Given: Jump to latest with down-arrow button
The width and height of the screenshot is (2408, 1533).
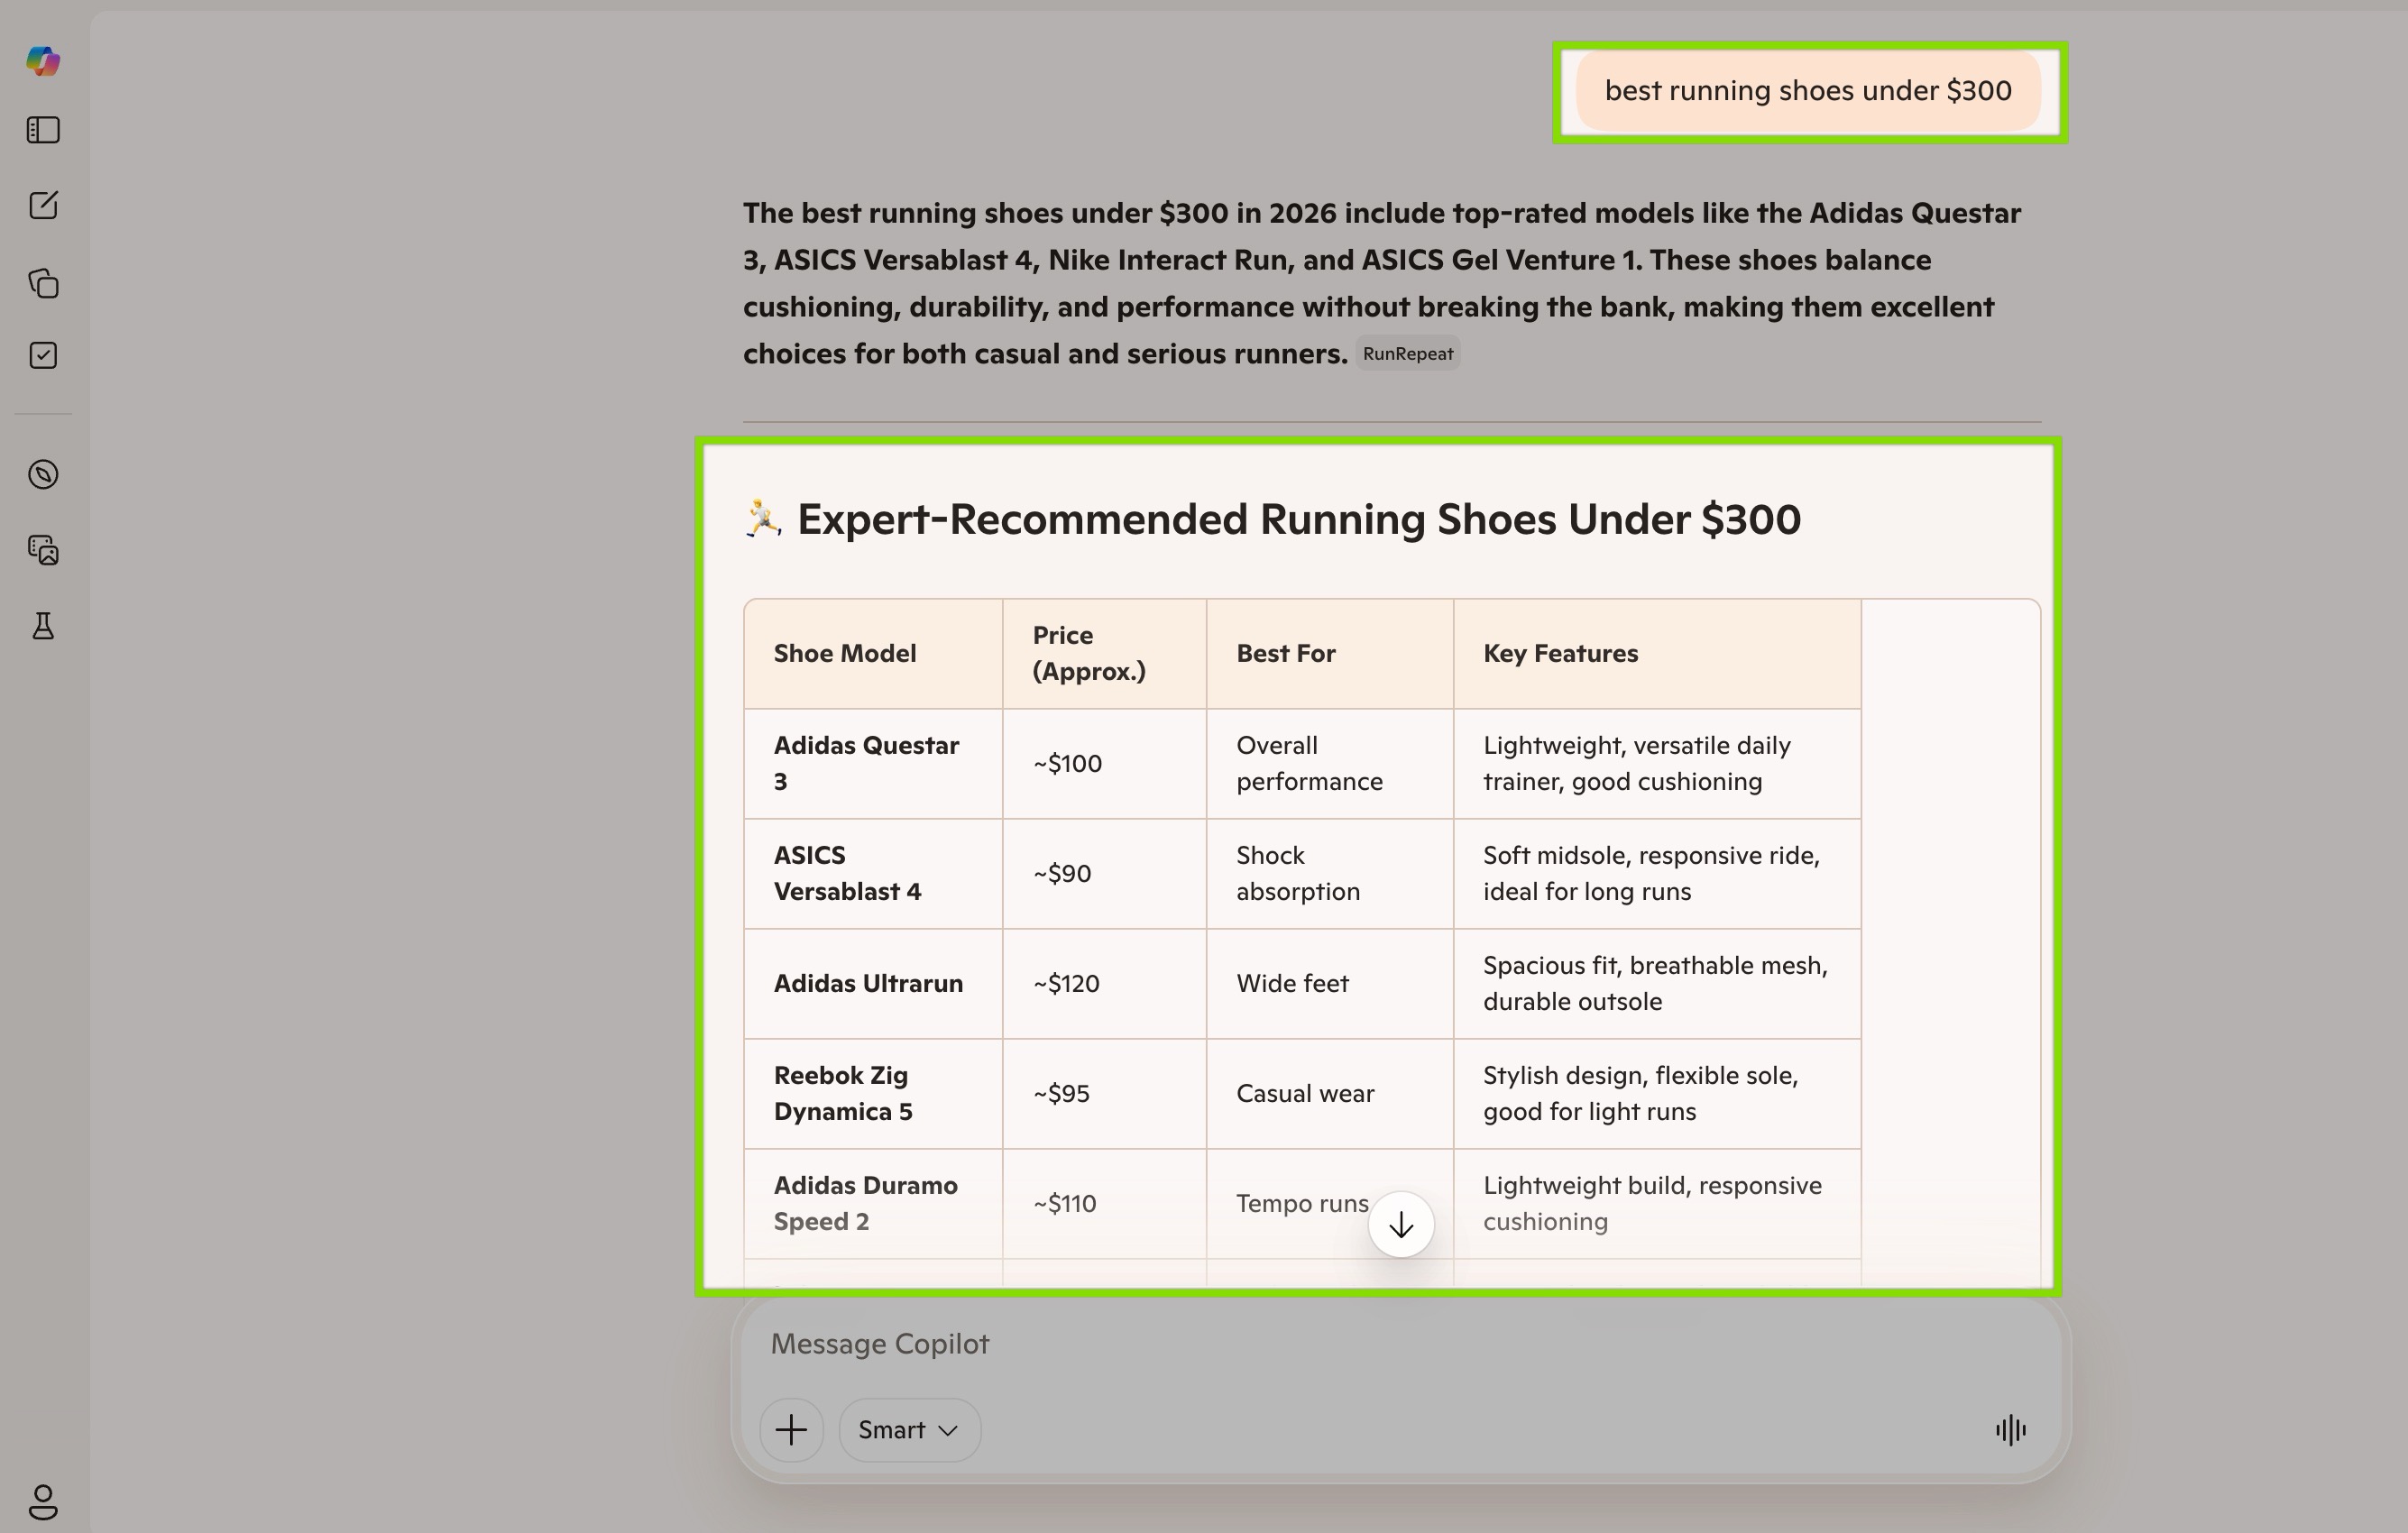Looking at the screenshot, I should click(1401, 1224).
